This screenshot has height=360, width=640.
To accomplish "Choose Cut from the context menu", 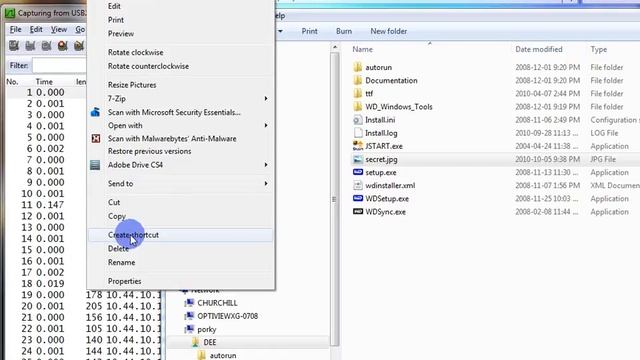I will tap(114, 202).
